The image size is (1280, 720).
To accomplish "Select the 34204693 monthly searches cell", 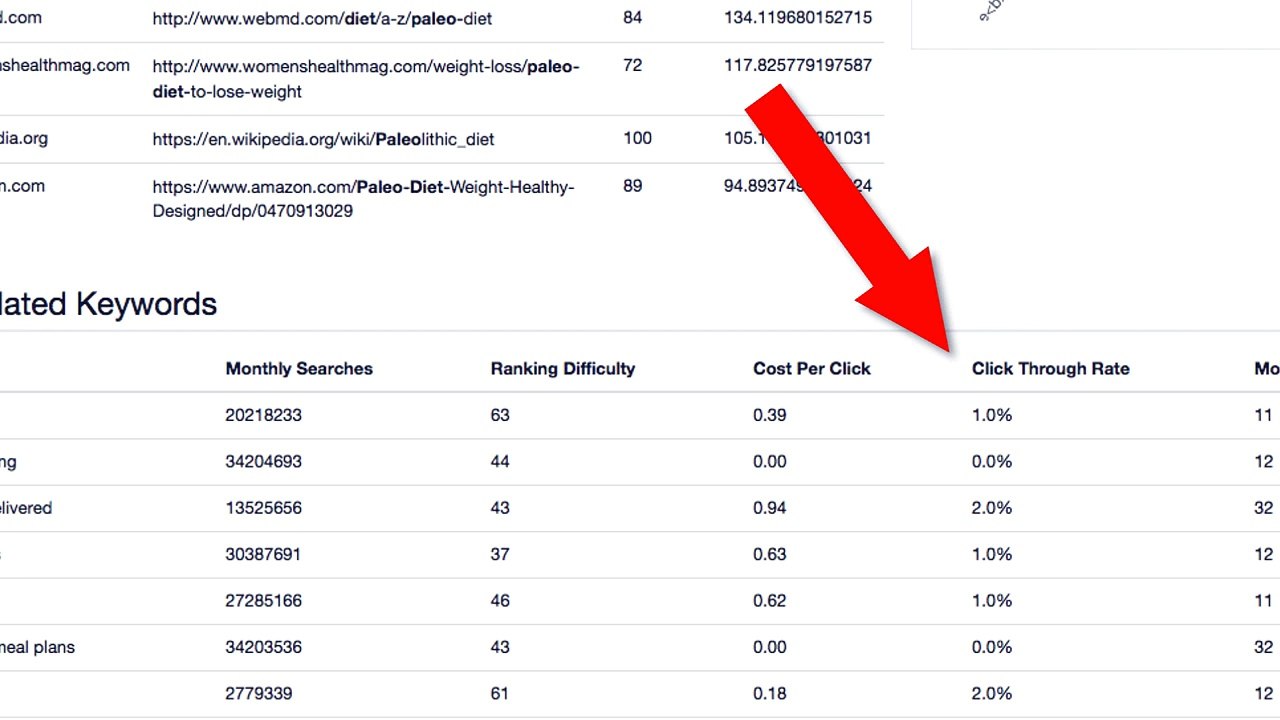I will (x=263, y=461).
